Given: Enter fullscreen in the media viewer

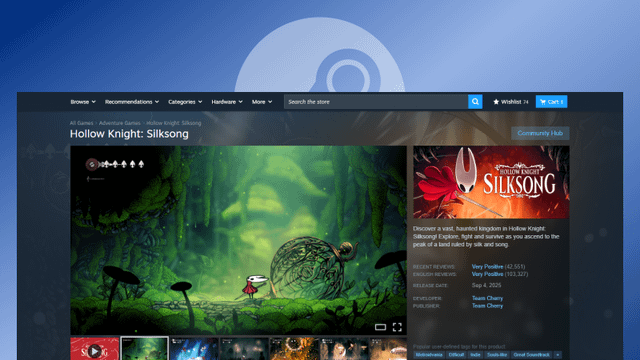Looking at the screenshot, I should click(397, 327).
